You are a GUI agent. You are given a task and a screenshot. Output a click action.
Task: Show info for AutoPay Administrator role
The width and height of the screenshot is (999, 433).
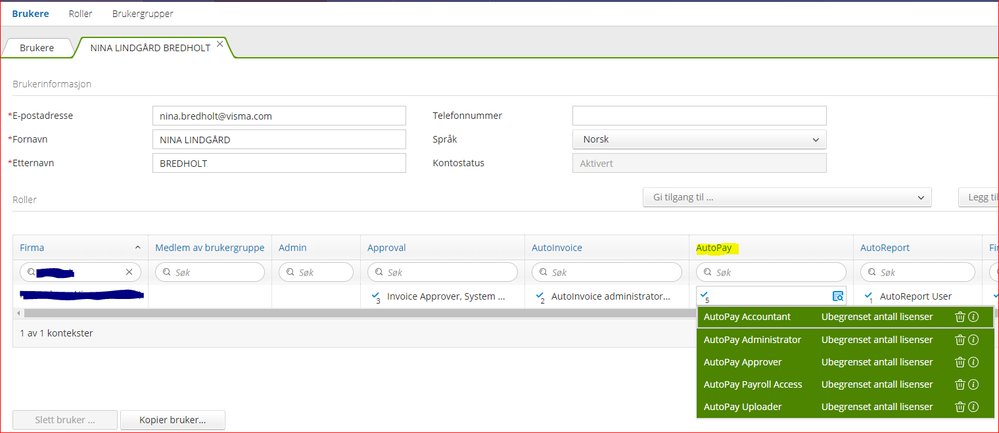973,340
